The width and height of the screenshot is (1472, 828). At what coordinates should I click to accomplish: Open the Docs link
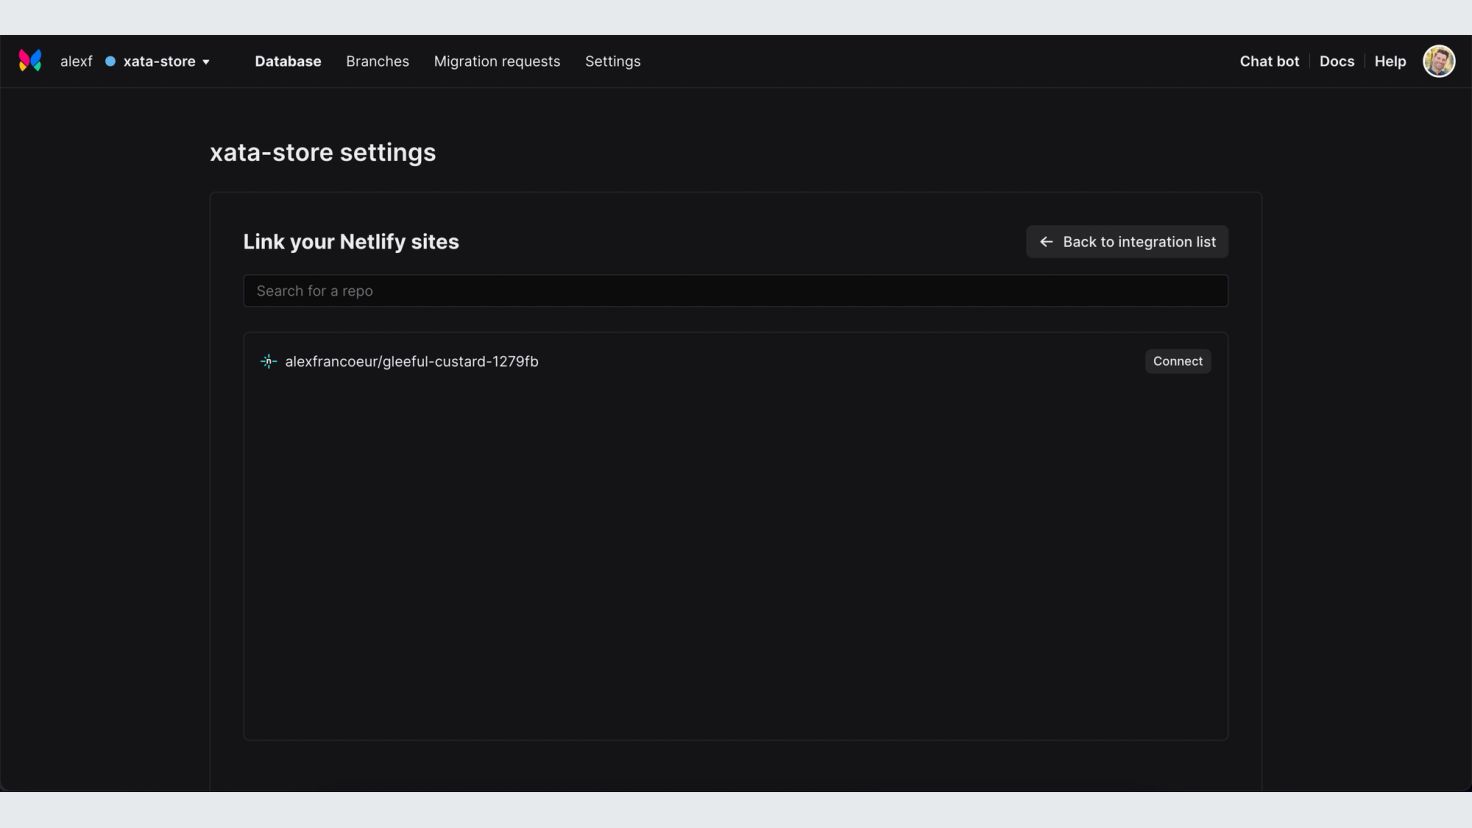[x=1337, y=61]
